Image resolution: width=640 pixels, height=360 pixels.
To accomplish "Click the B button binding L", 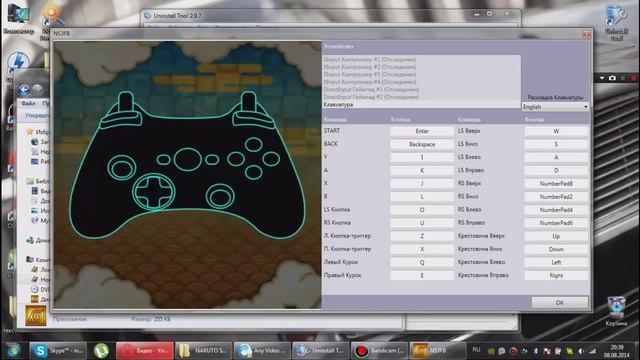I will pyautogui.click(x=422, y=196).
